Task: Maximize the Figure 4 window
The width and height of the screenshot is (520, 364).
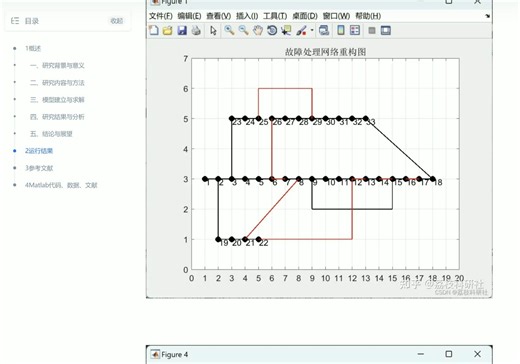Action: point(449,354)
